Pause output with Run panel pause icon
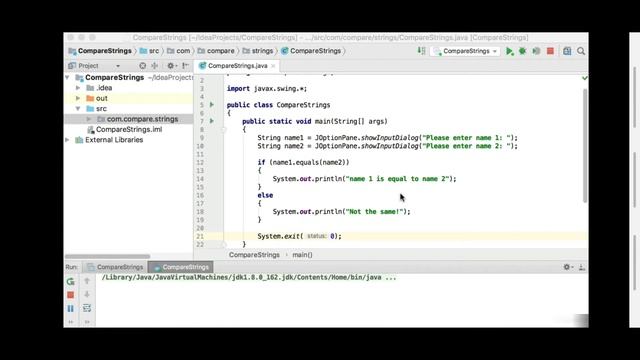Screen dimensions: 640x360 coord(71,309)
